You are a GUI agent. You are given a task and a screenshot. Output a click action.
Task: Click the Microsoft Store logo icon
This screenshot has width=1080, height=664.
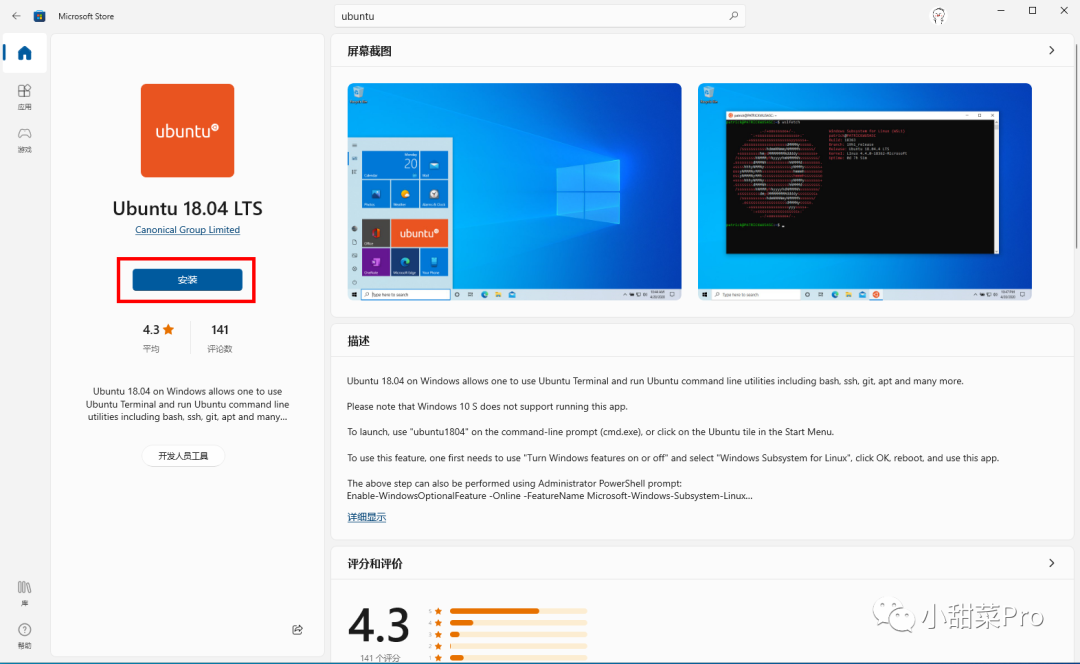pos(40,16)
